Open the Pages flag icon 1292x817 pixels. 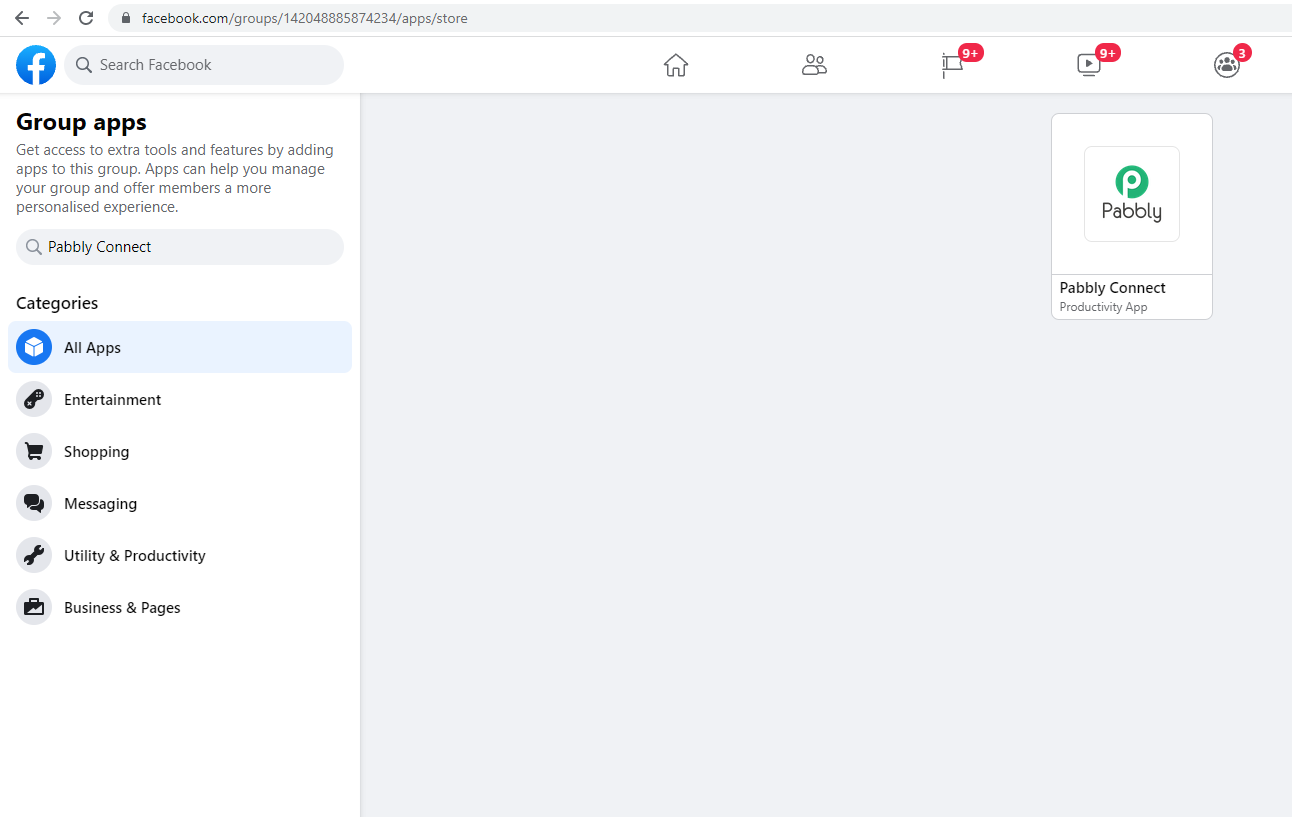[952, 66]
